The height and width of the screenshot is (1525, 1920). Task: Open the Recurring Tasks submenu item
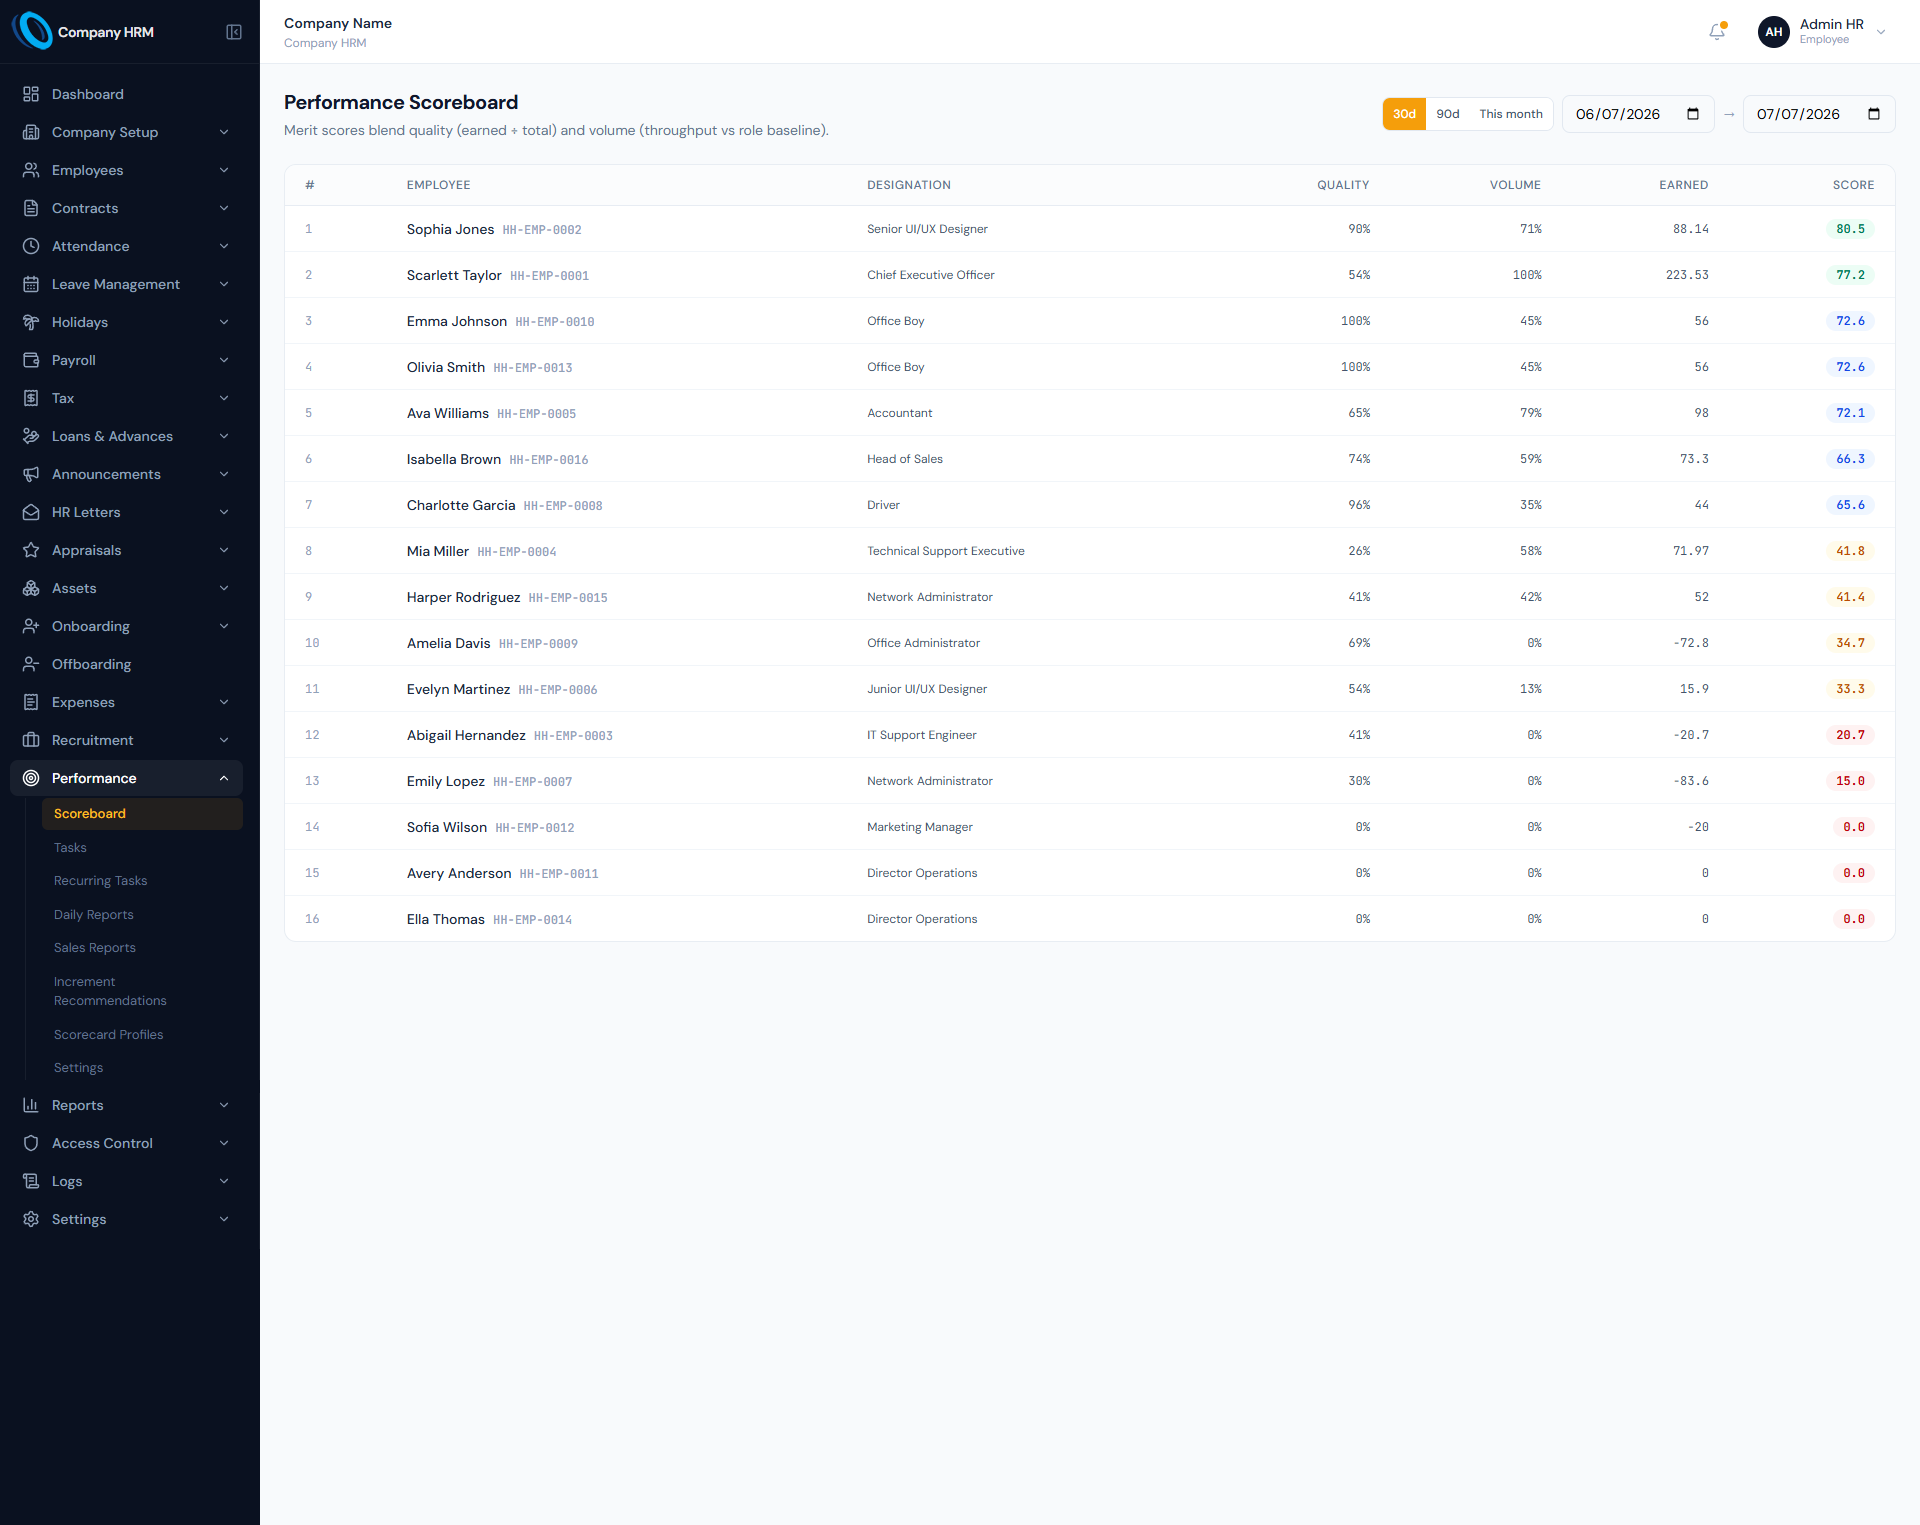pos(142,881)
